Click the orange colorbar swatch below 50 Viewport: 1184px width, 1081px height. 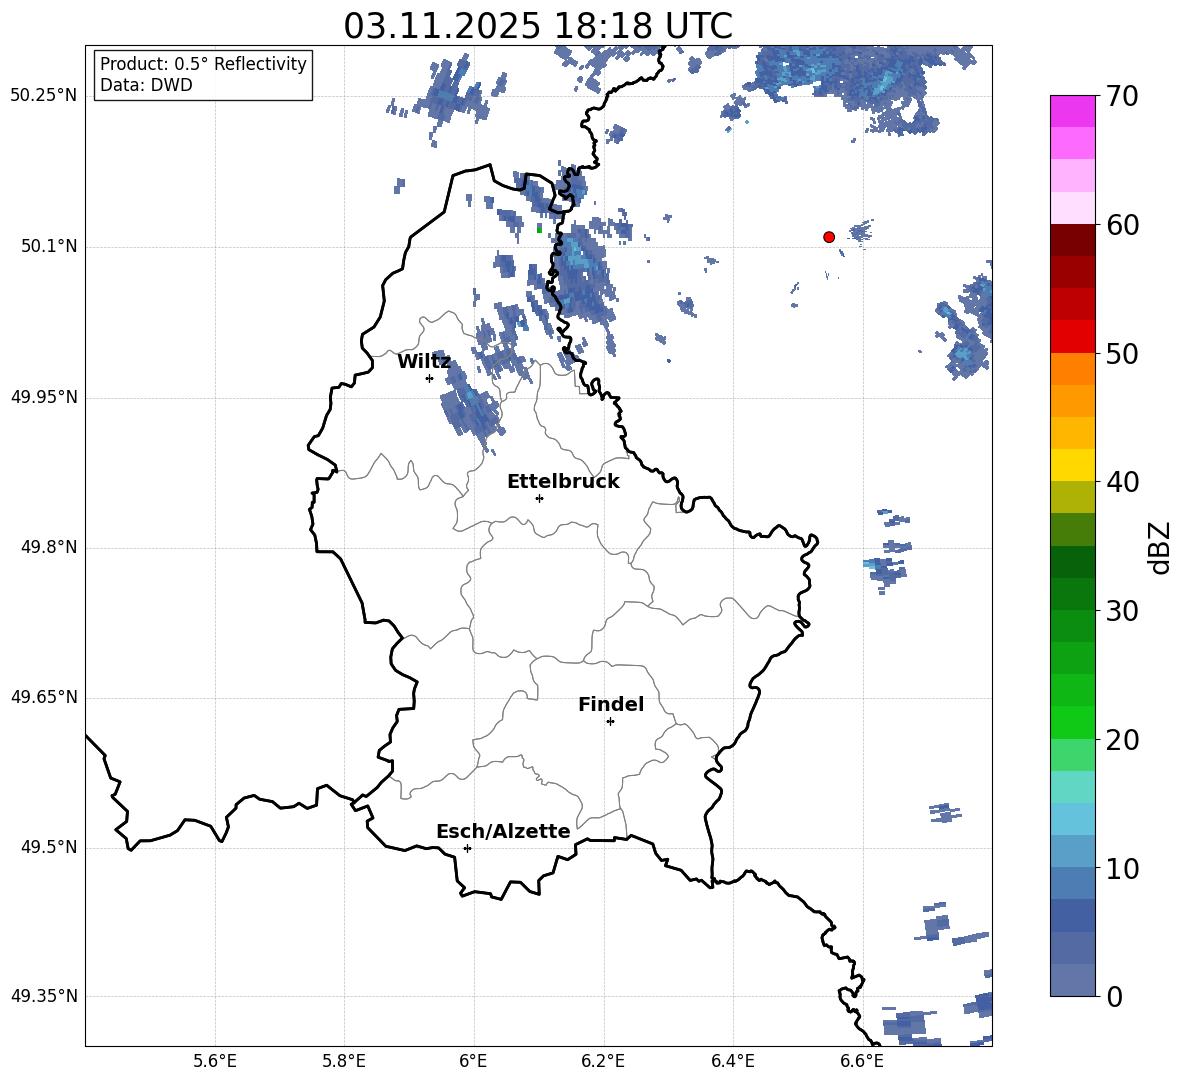click(1073, 369)
